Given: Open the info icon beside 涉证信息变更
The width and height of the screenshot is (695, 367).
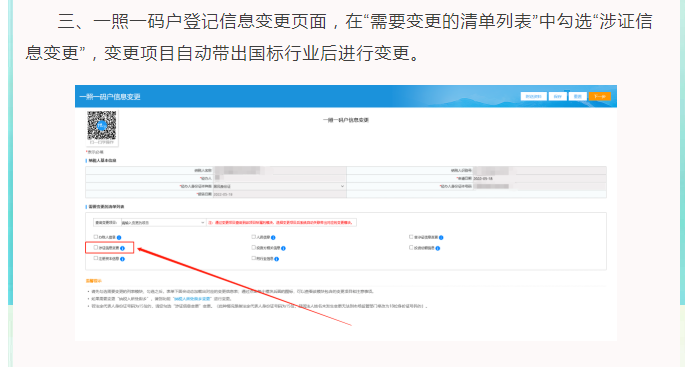Looking at the screenshot, I should (123, 248).
